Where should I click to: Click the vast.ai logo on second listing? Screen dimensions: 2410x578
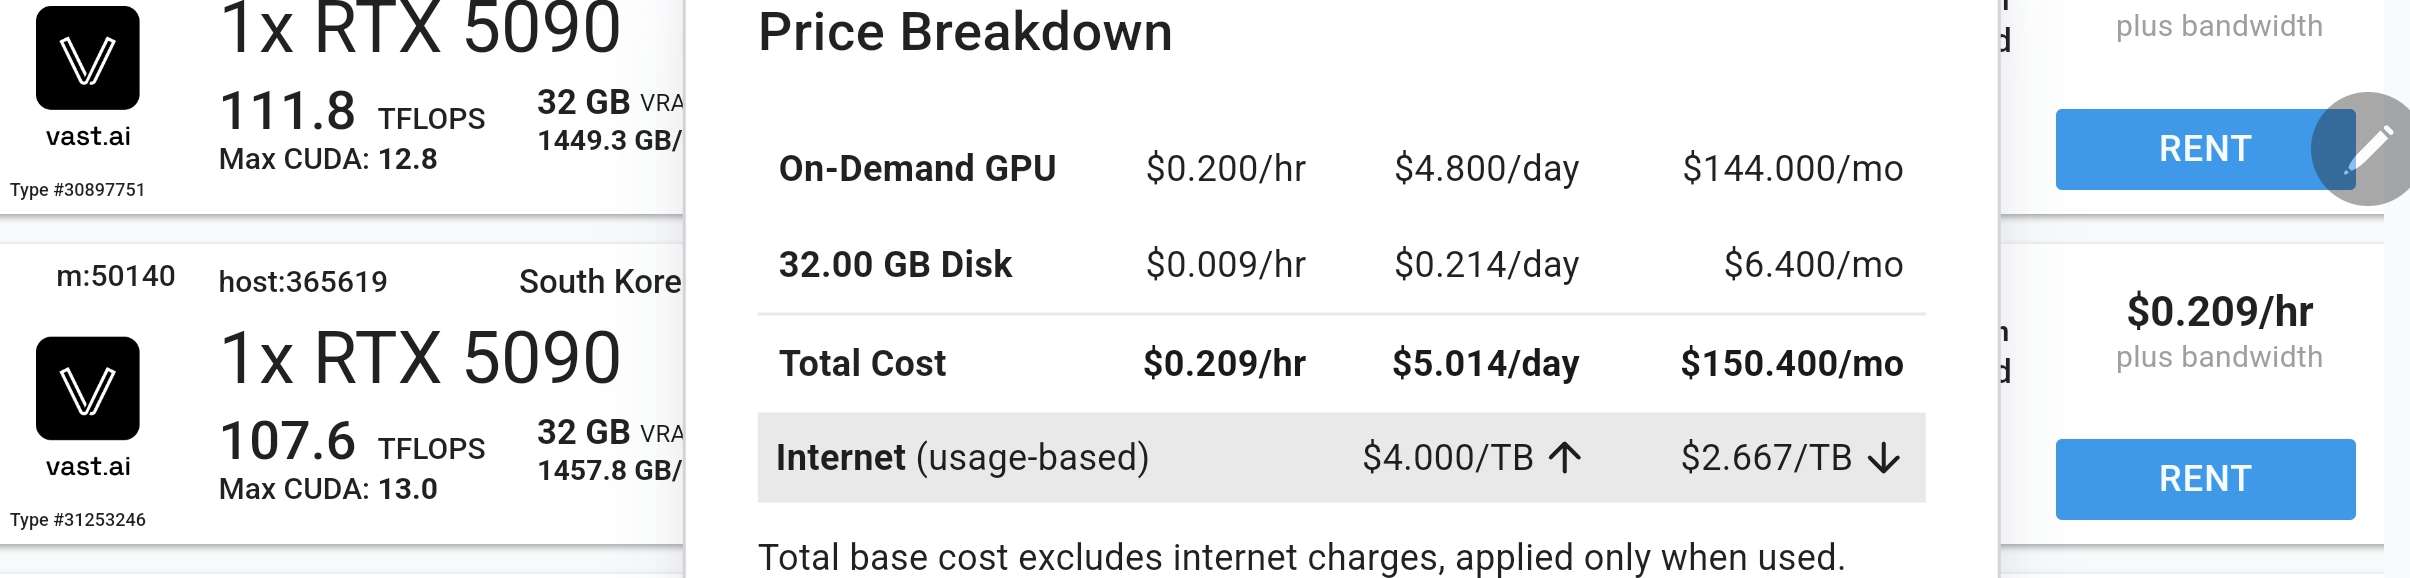pos(88,388)
